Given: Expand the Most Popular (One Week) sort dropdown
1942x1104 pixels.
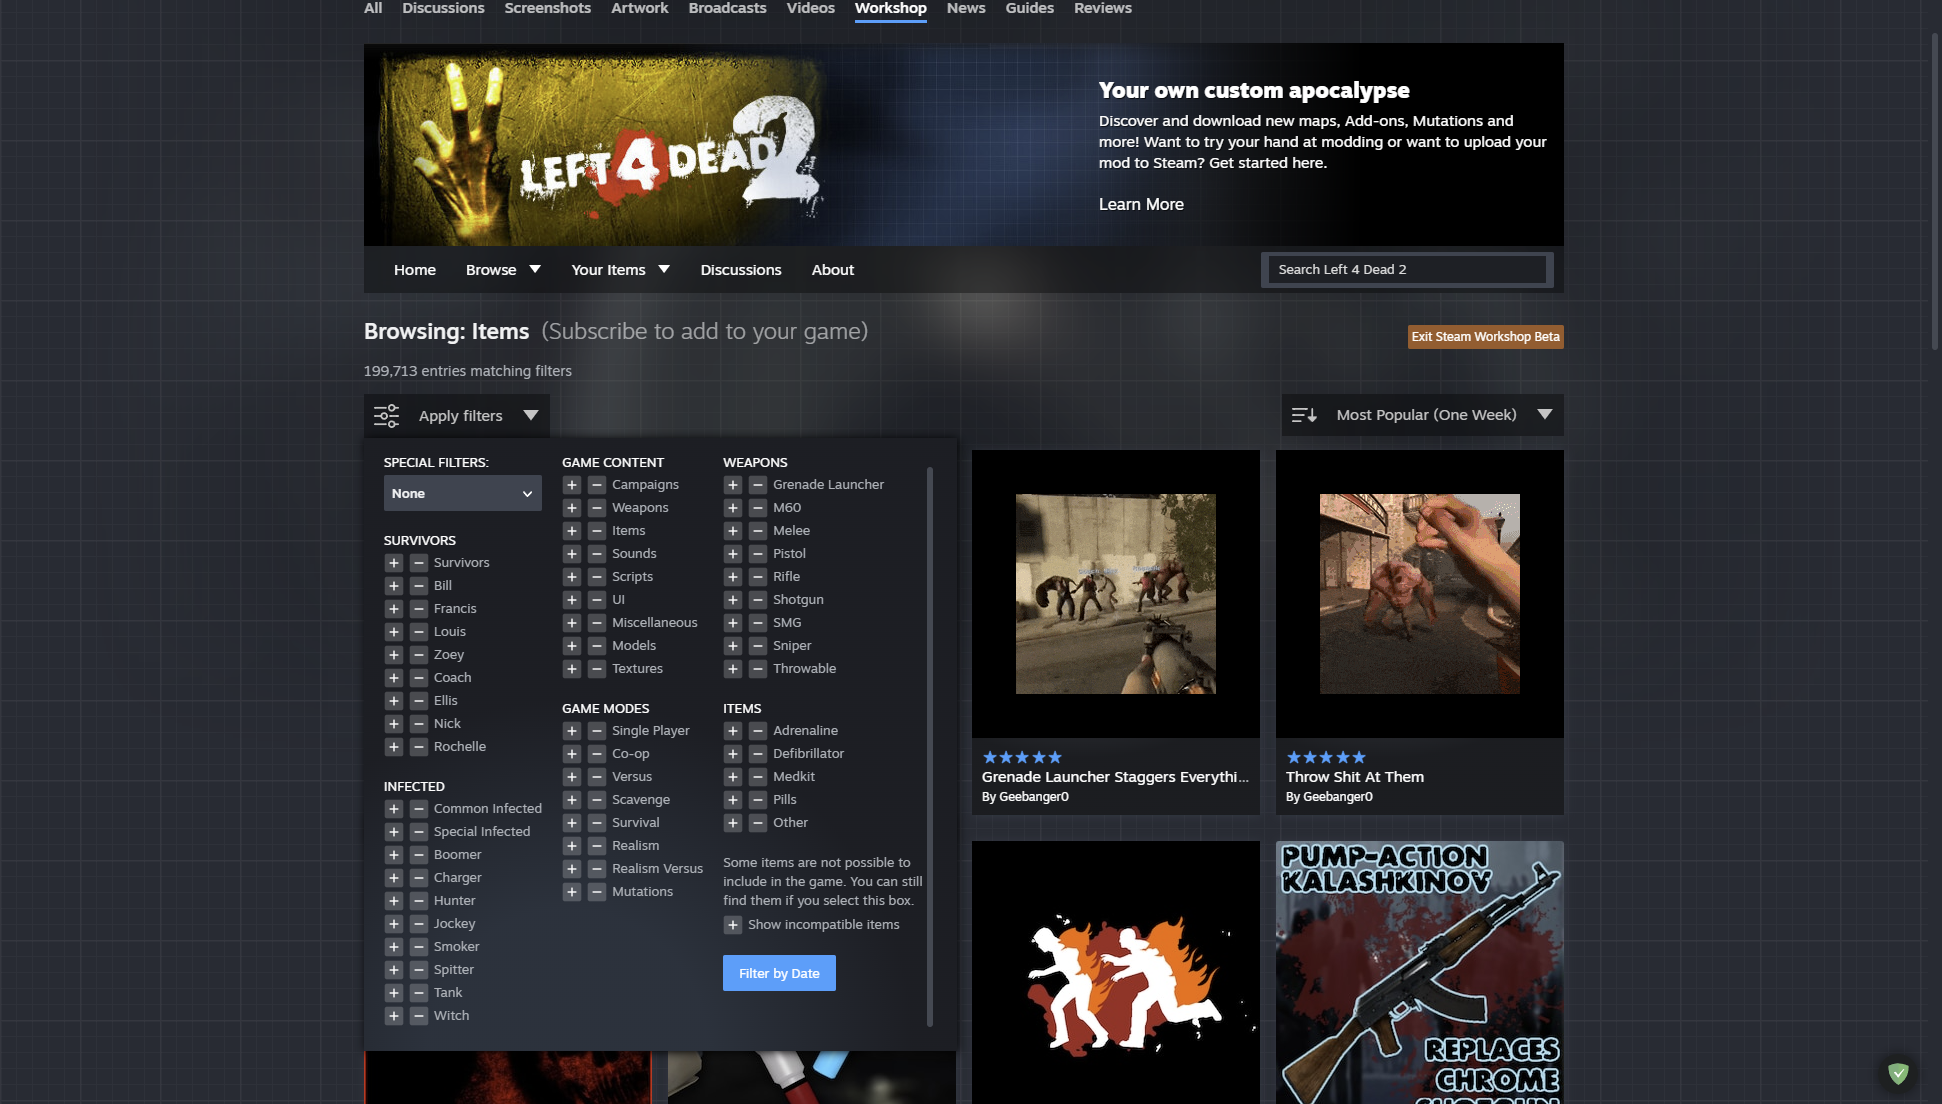Looking at the screenshot, I should pyautogui.click(x=1544, y=415).
